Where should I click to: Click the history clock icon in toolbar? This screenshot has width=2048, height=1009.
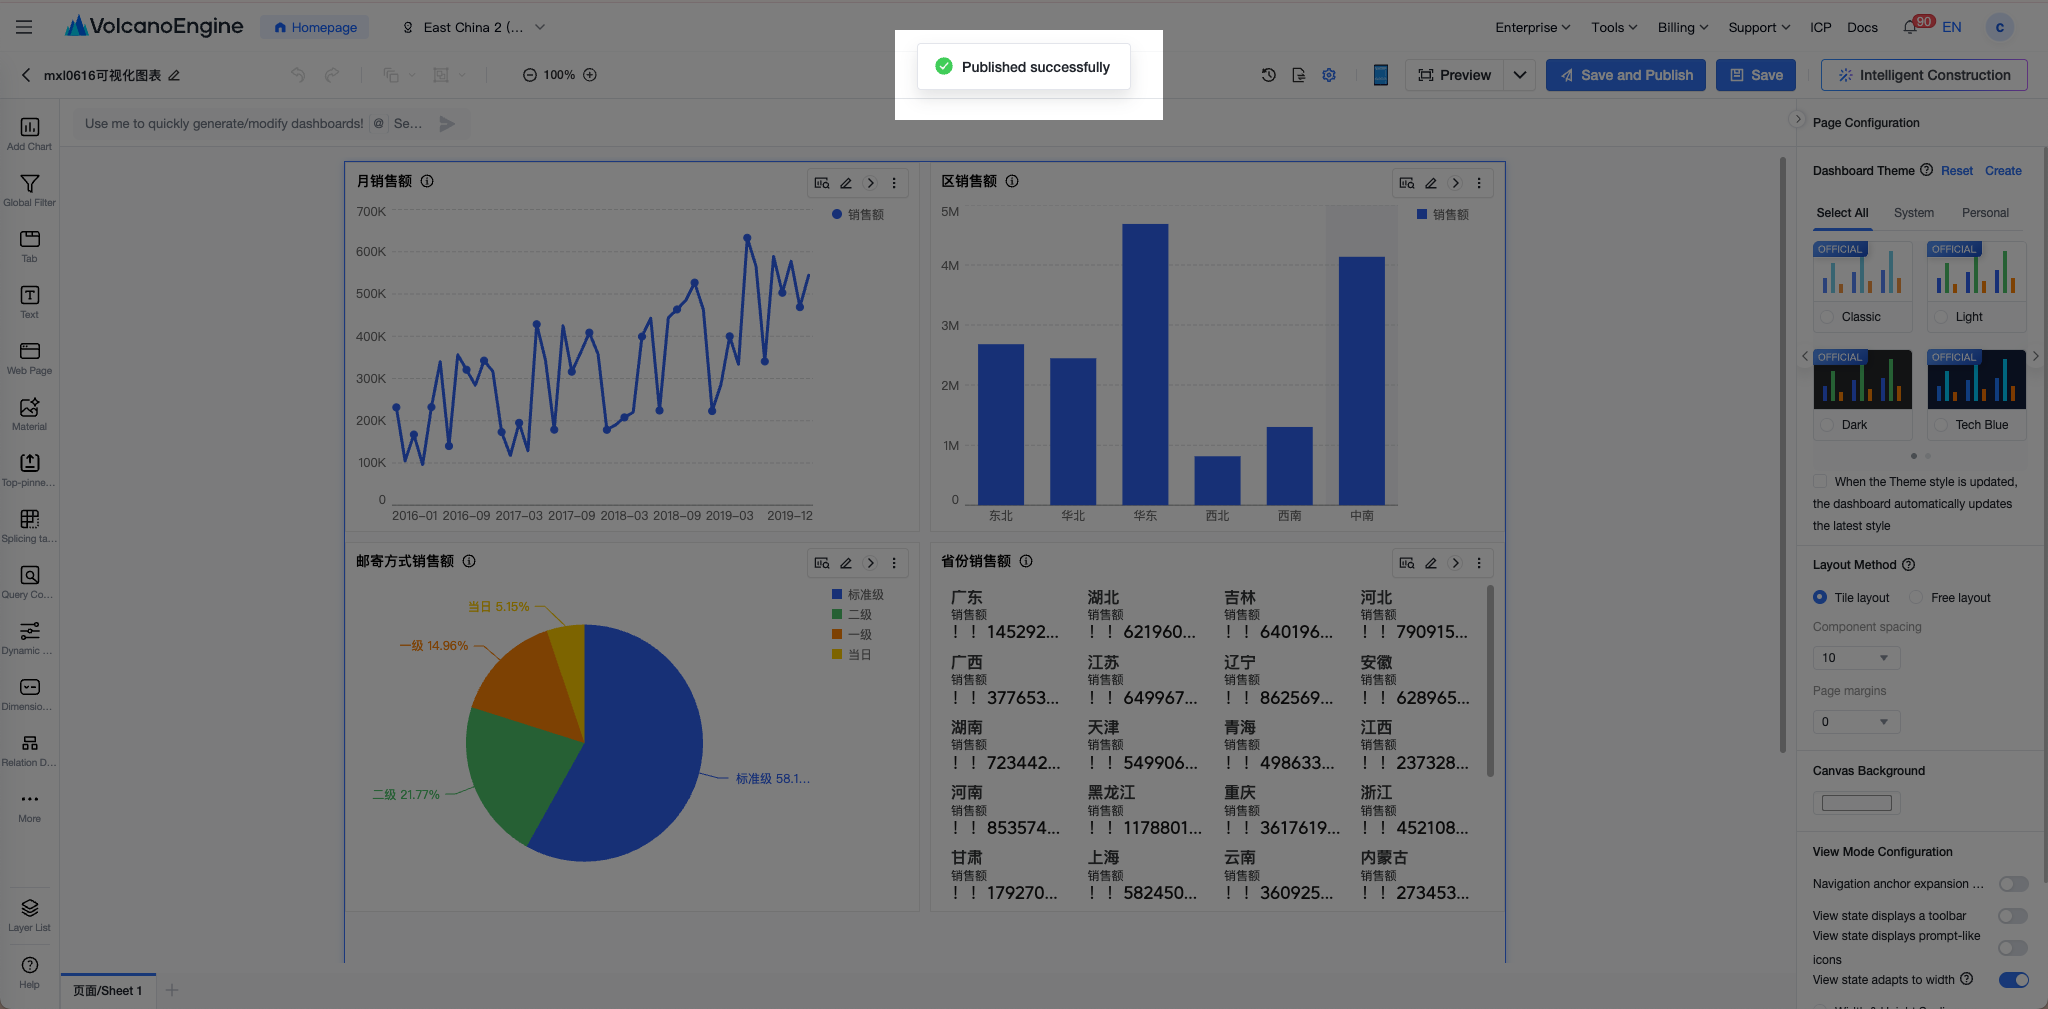tap(1268, 75)
